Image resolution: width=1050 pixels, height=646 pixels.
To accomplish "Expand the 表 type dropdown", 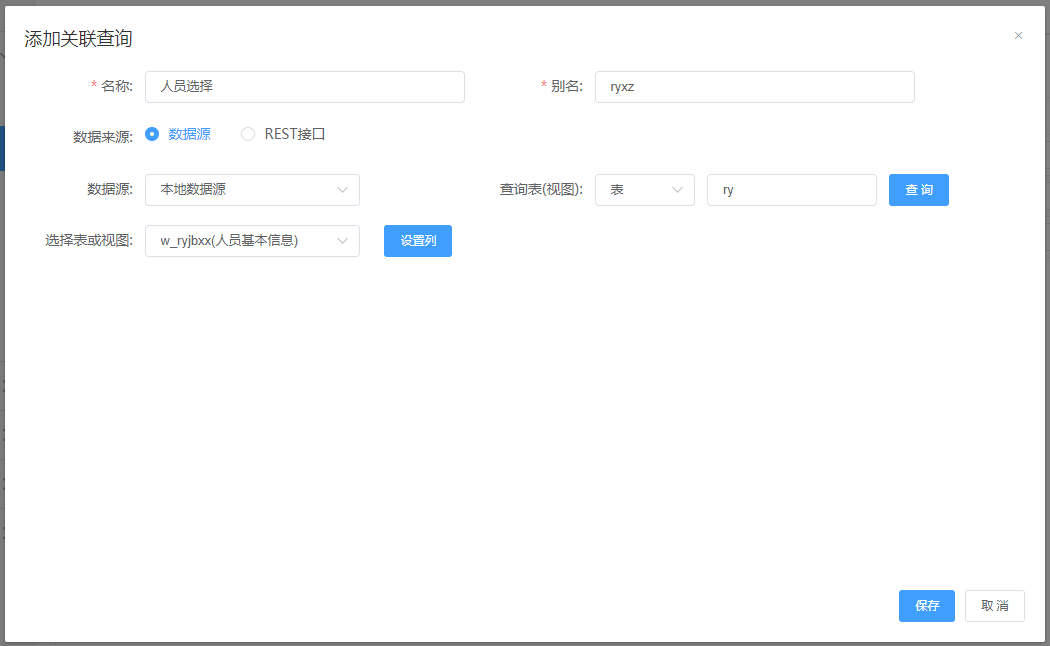I will 644,190.
